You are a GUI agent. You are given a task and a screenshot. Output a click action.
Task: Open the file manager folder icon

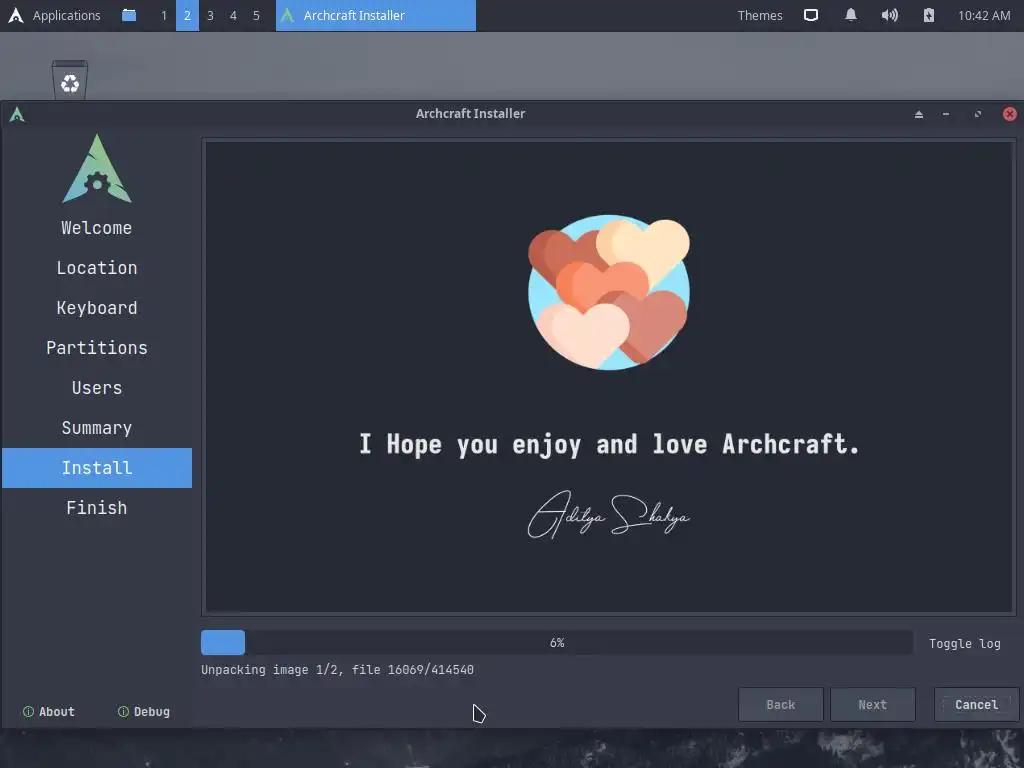(129, 15)
